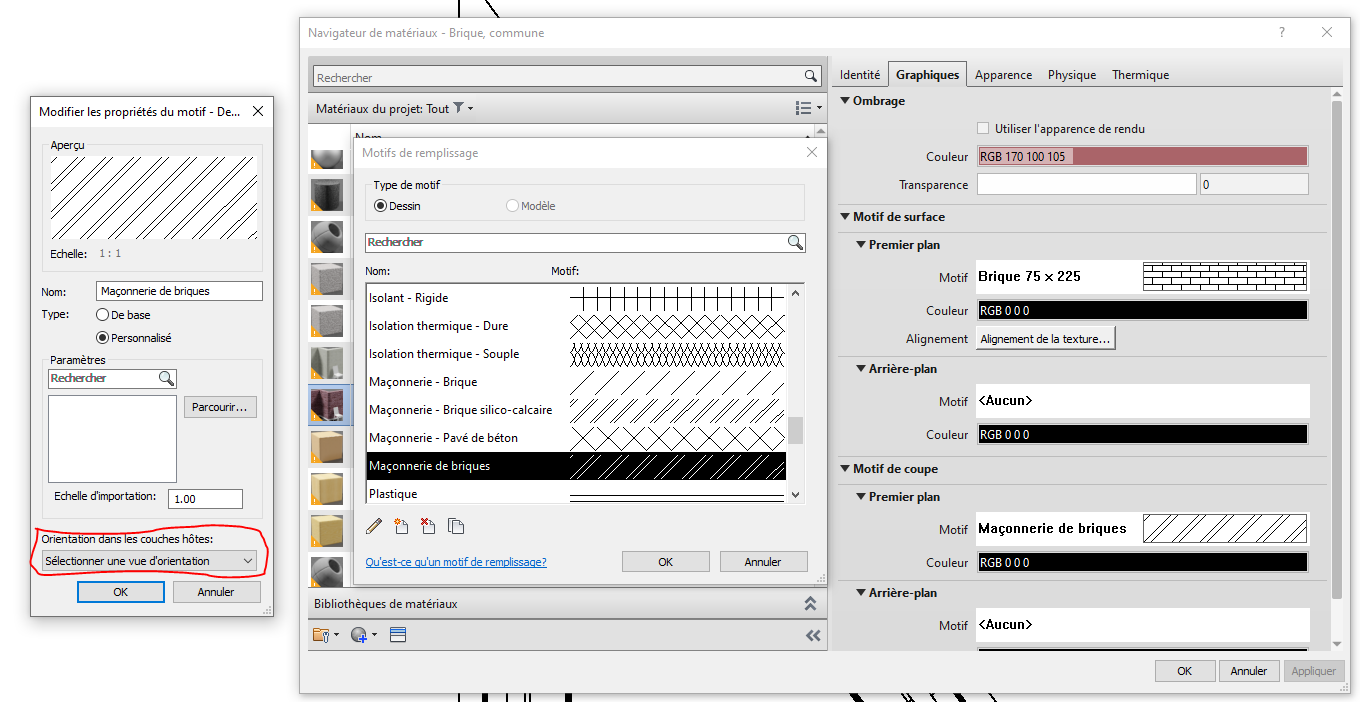Enable Utiliser l'apparence de rendu checkbox

tap(983, 129)
